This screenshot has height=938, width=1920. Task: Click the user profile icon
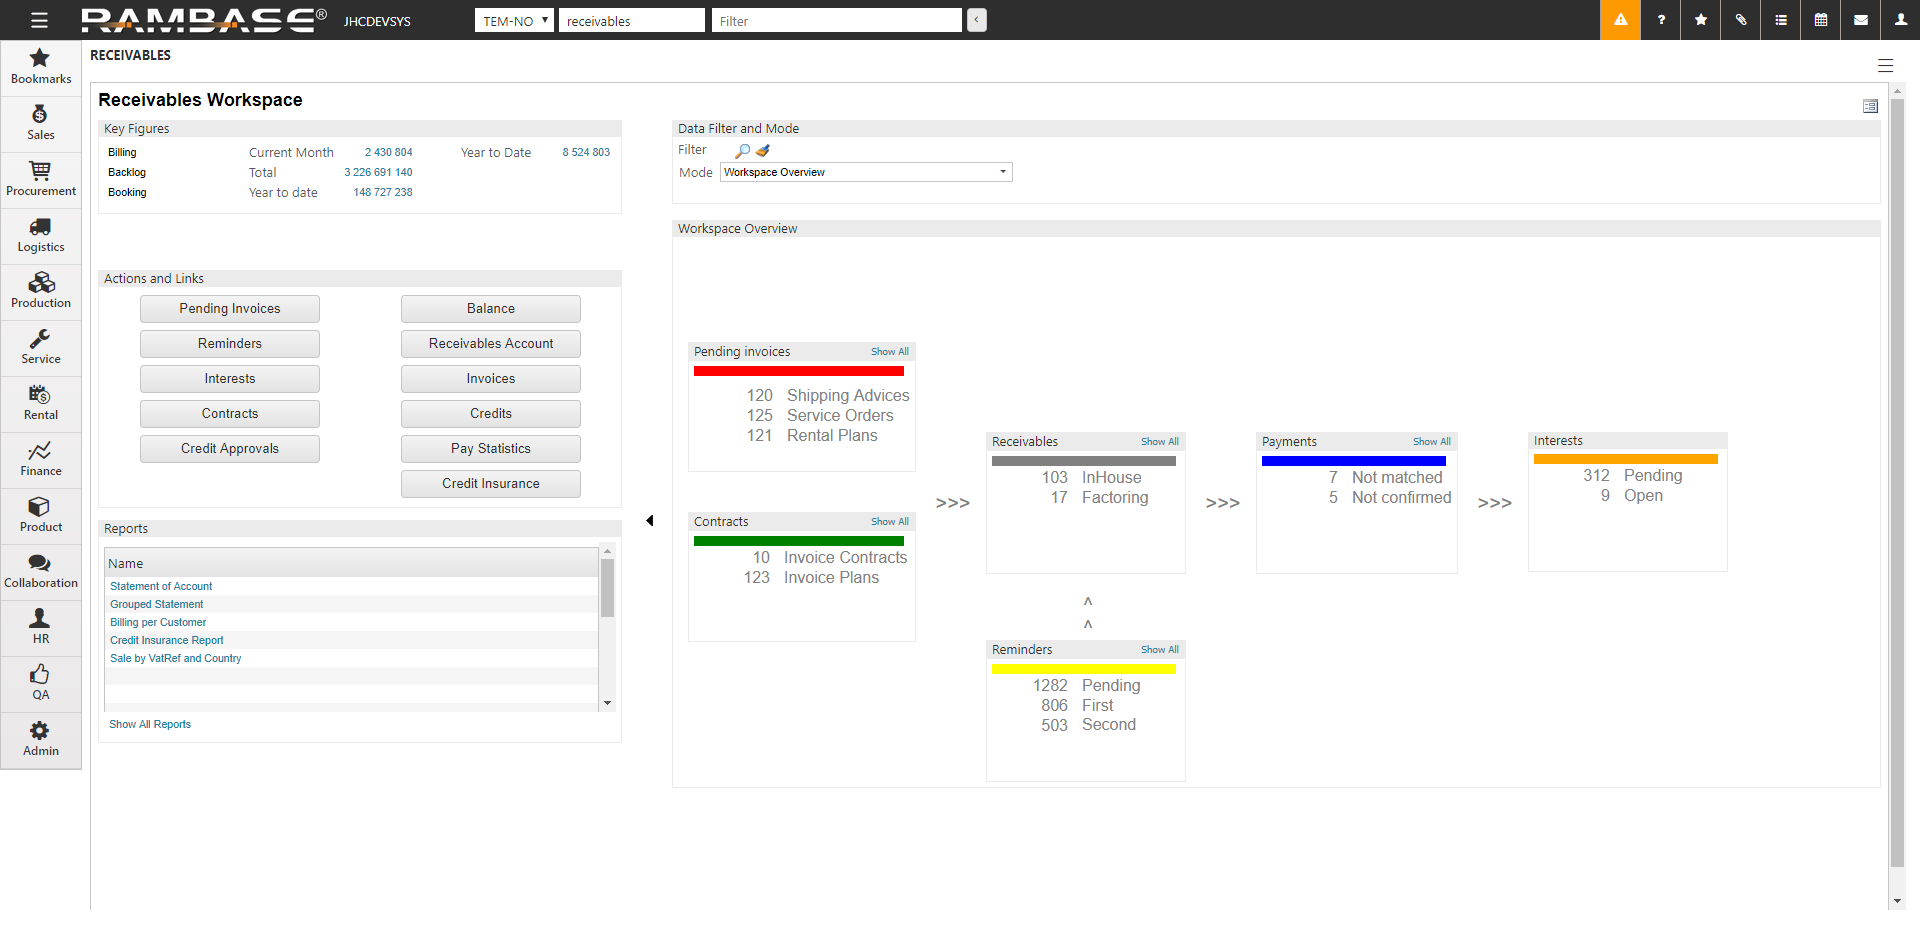pyautogui.click(x=1901, y=20)
